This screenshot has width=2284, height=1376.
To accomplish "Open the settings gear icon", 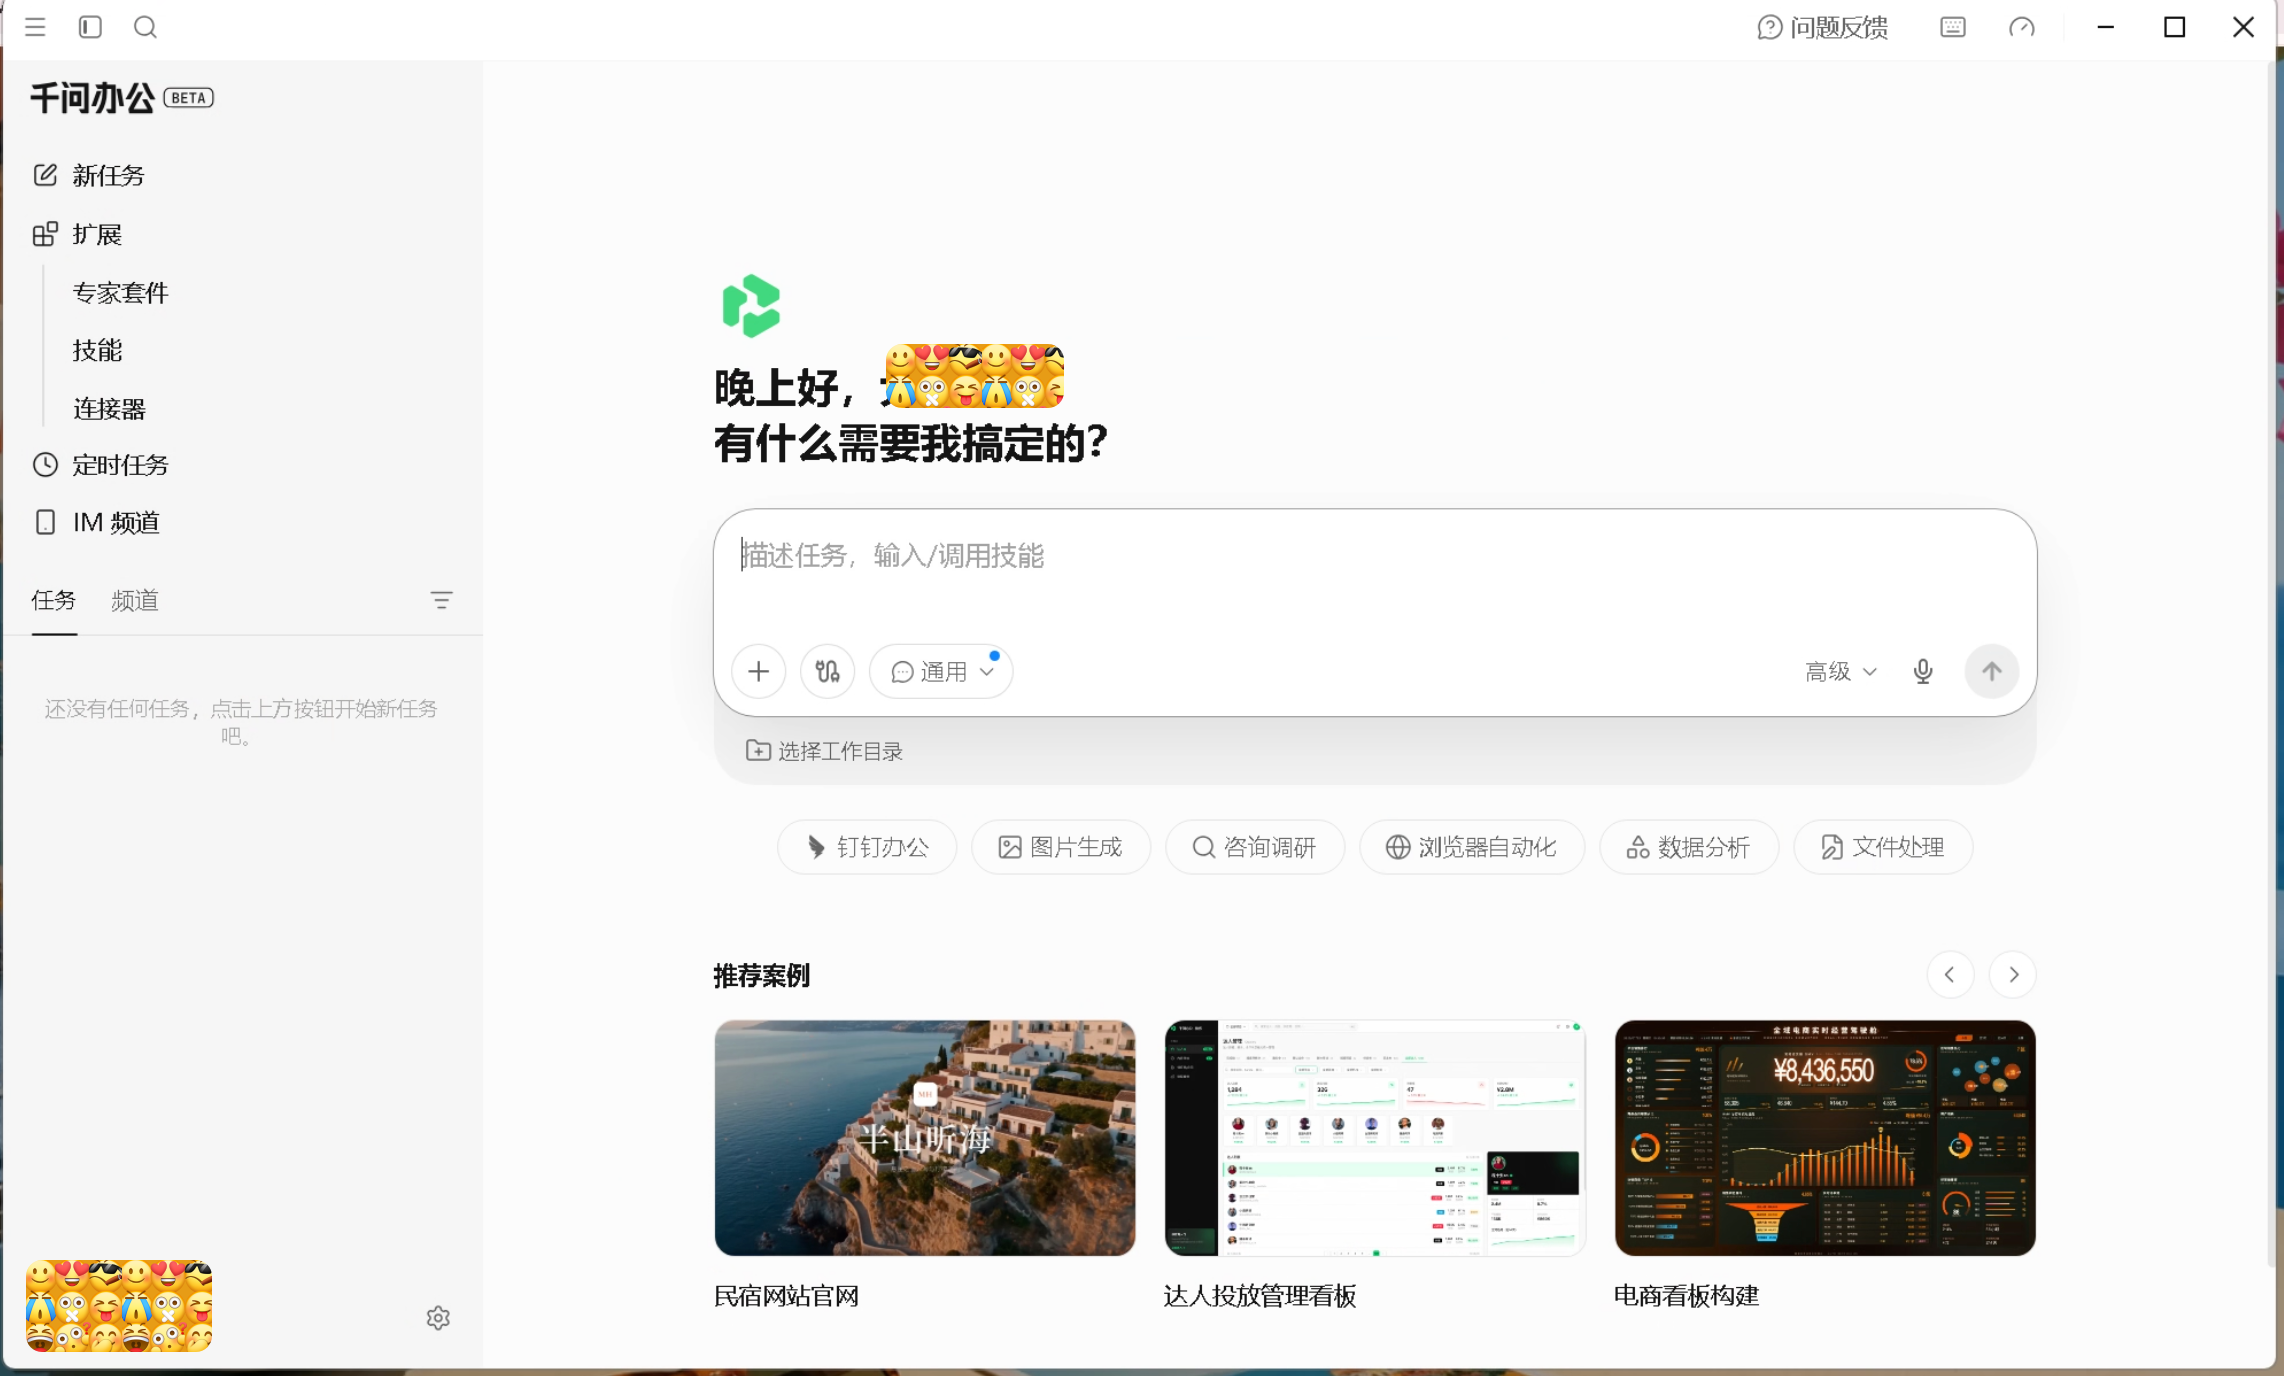I will (438, 1318).
